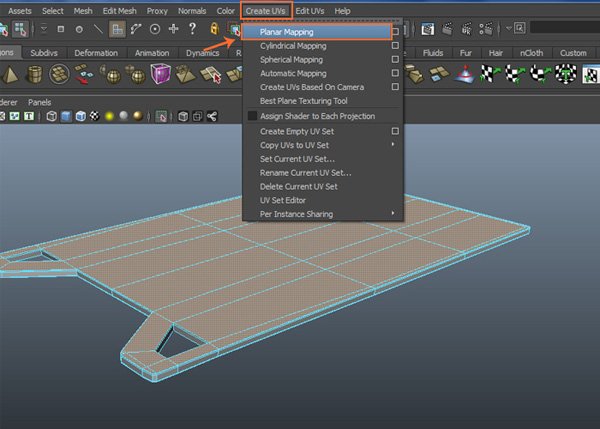Screen dimensions: 600x429
Task: Click the spherical mapping checkered ball icon
Action: tap(540, 74)
